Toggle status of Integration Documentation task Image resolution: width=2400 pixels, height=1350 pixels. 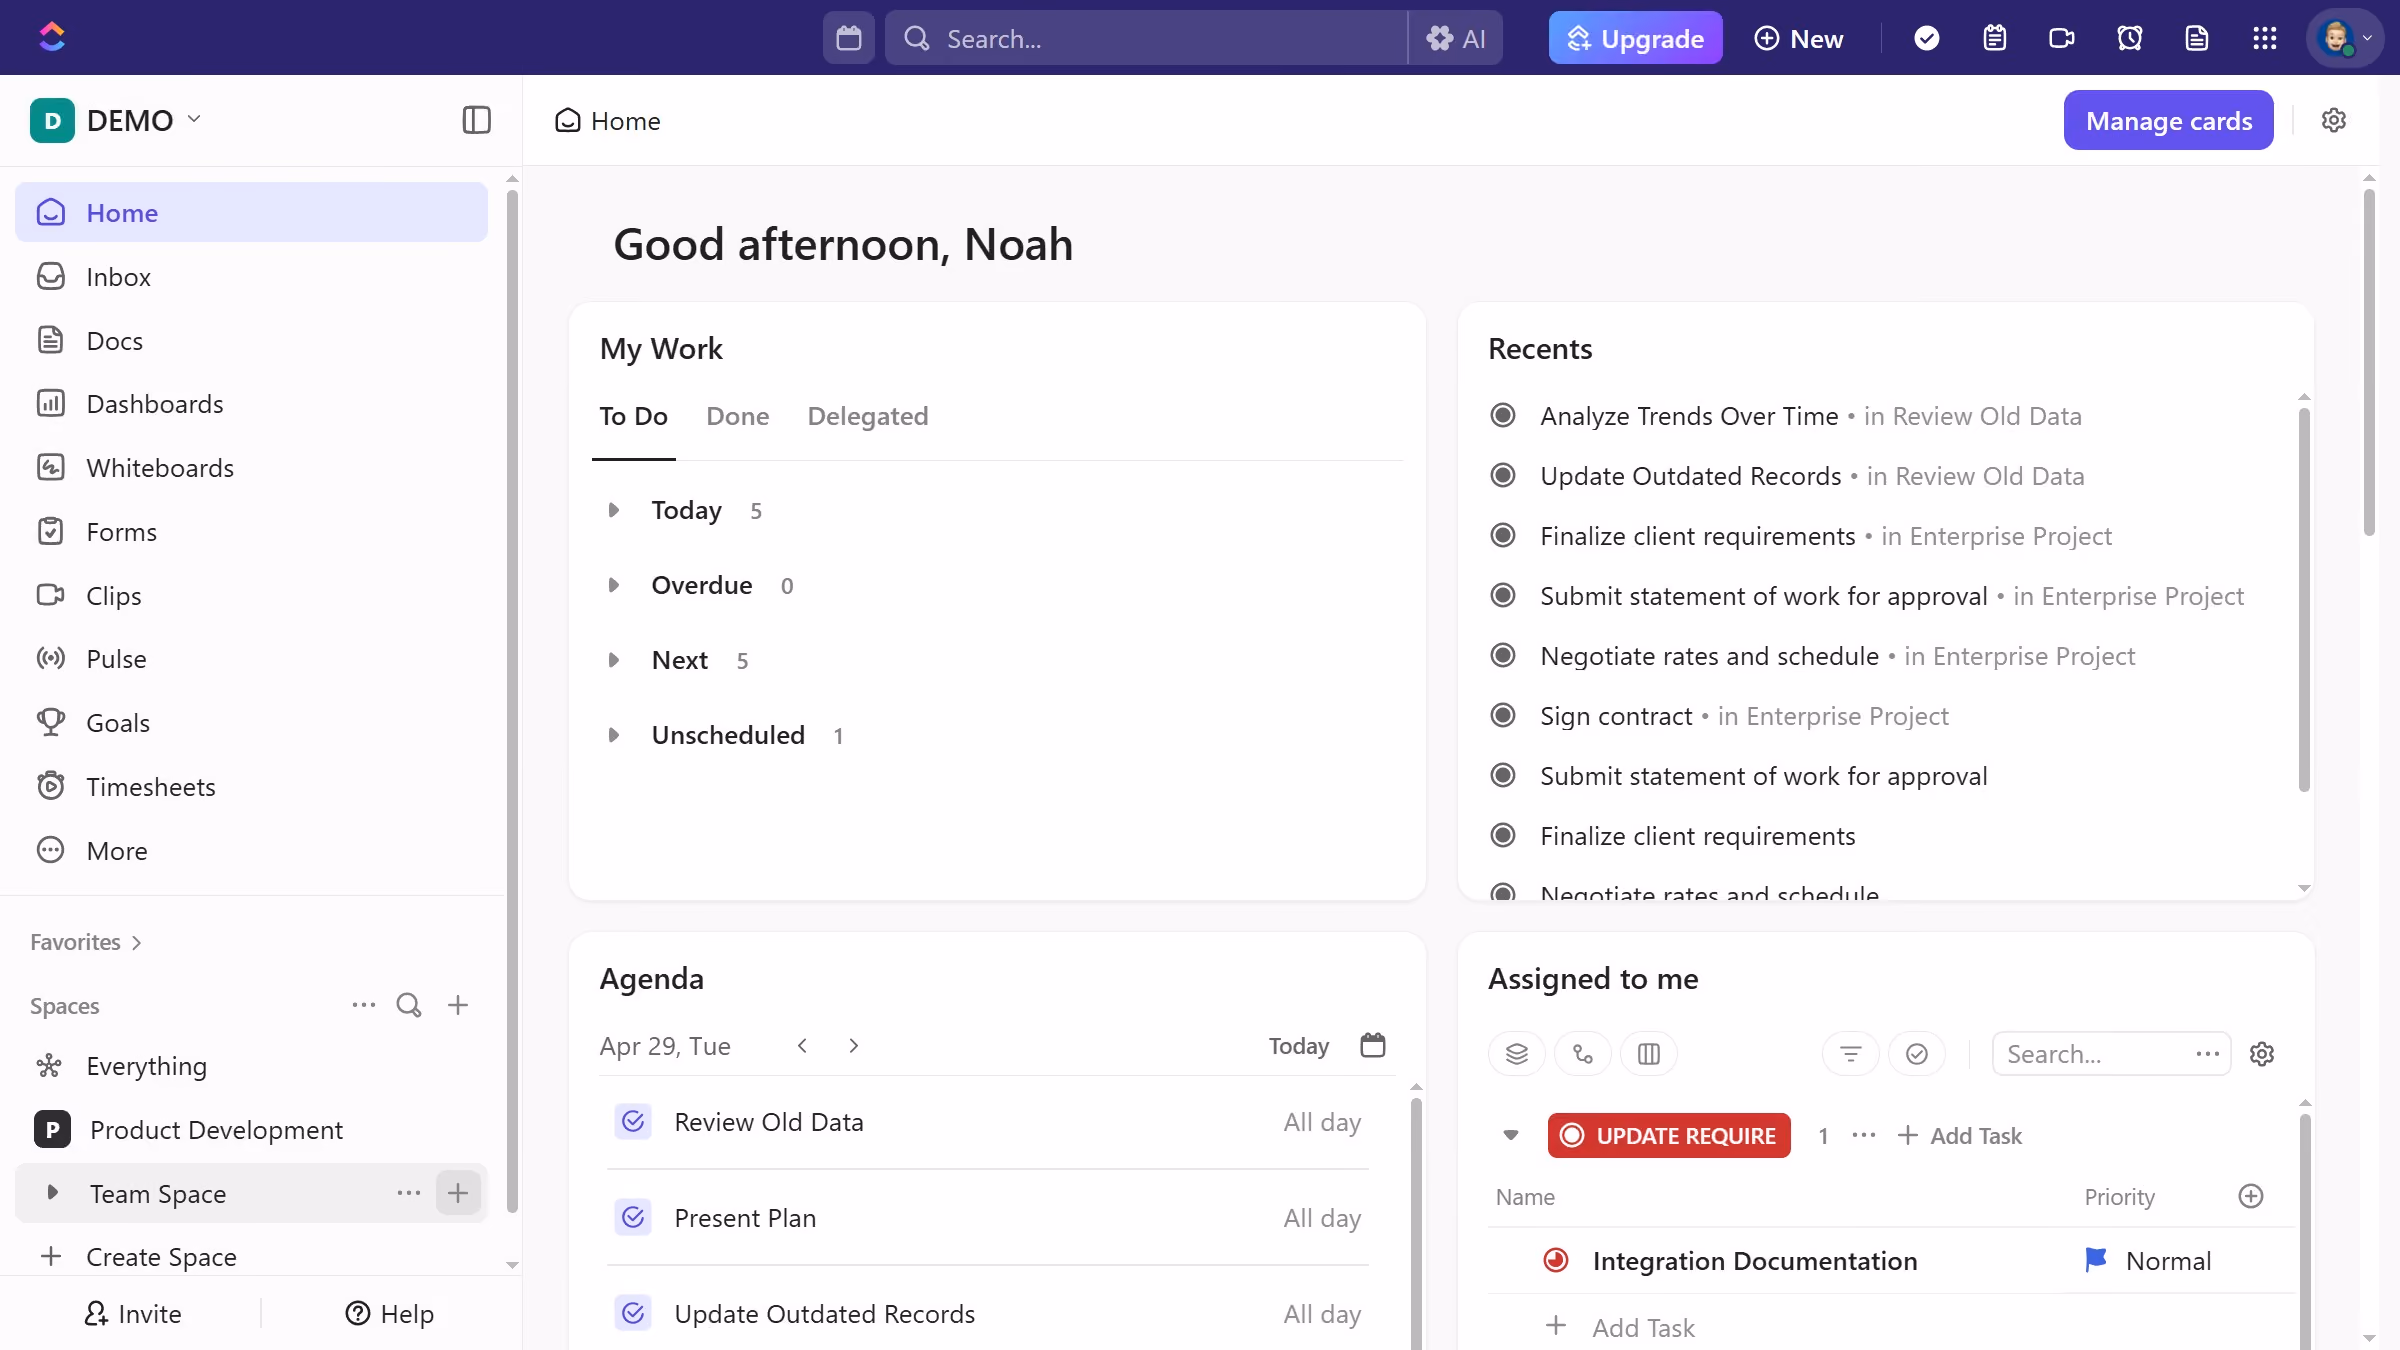1556,1260
